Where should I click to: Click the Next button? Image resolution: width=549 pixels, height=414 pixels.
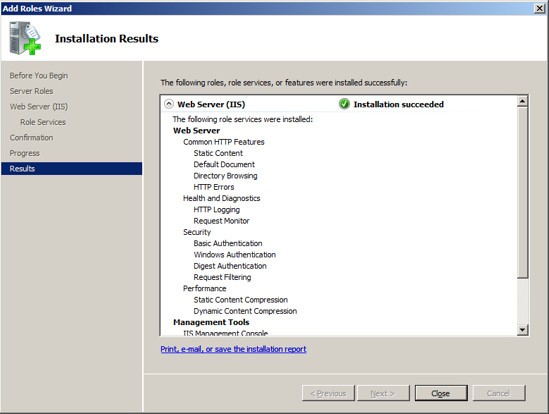(x=383, y=393)
